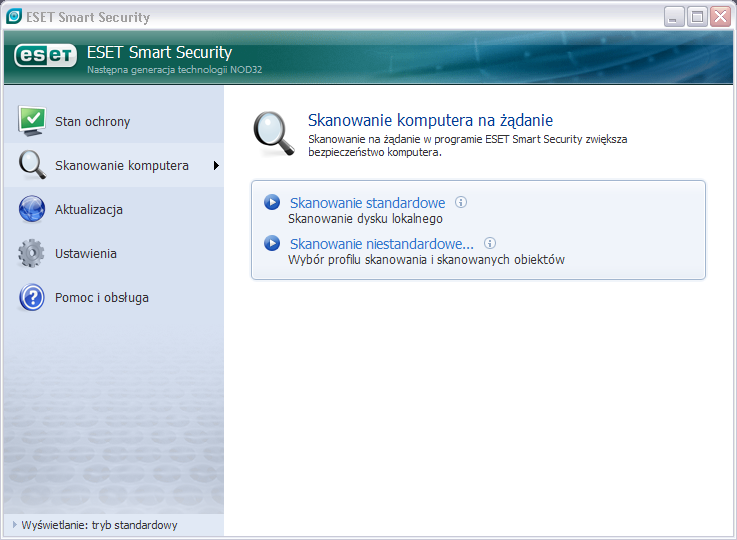Click 'Skanowanie dysku lokalnego' description text
Viewport: 737px width, 540px height.
pyautogui.click(x=365, y=219)
